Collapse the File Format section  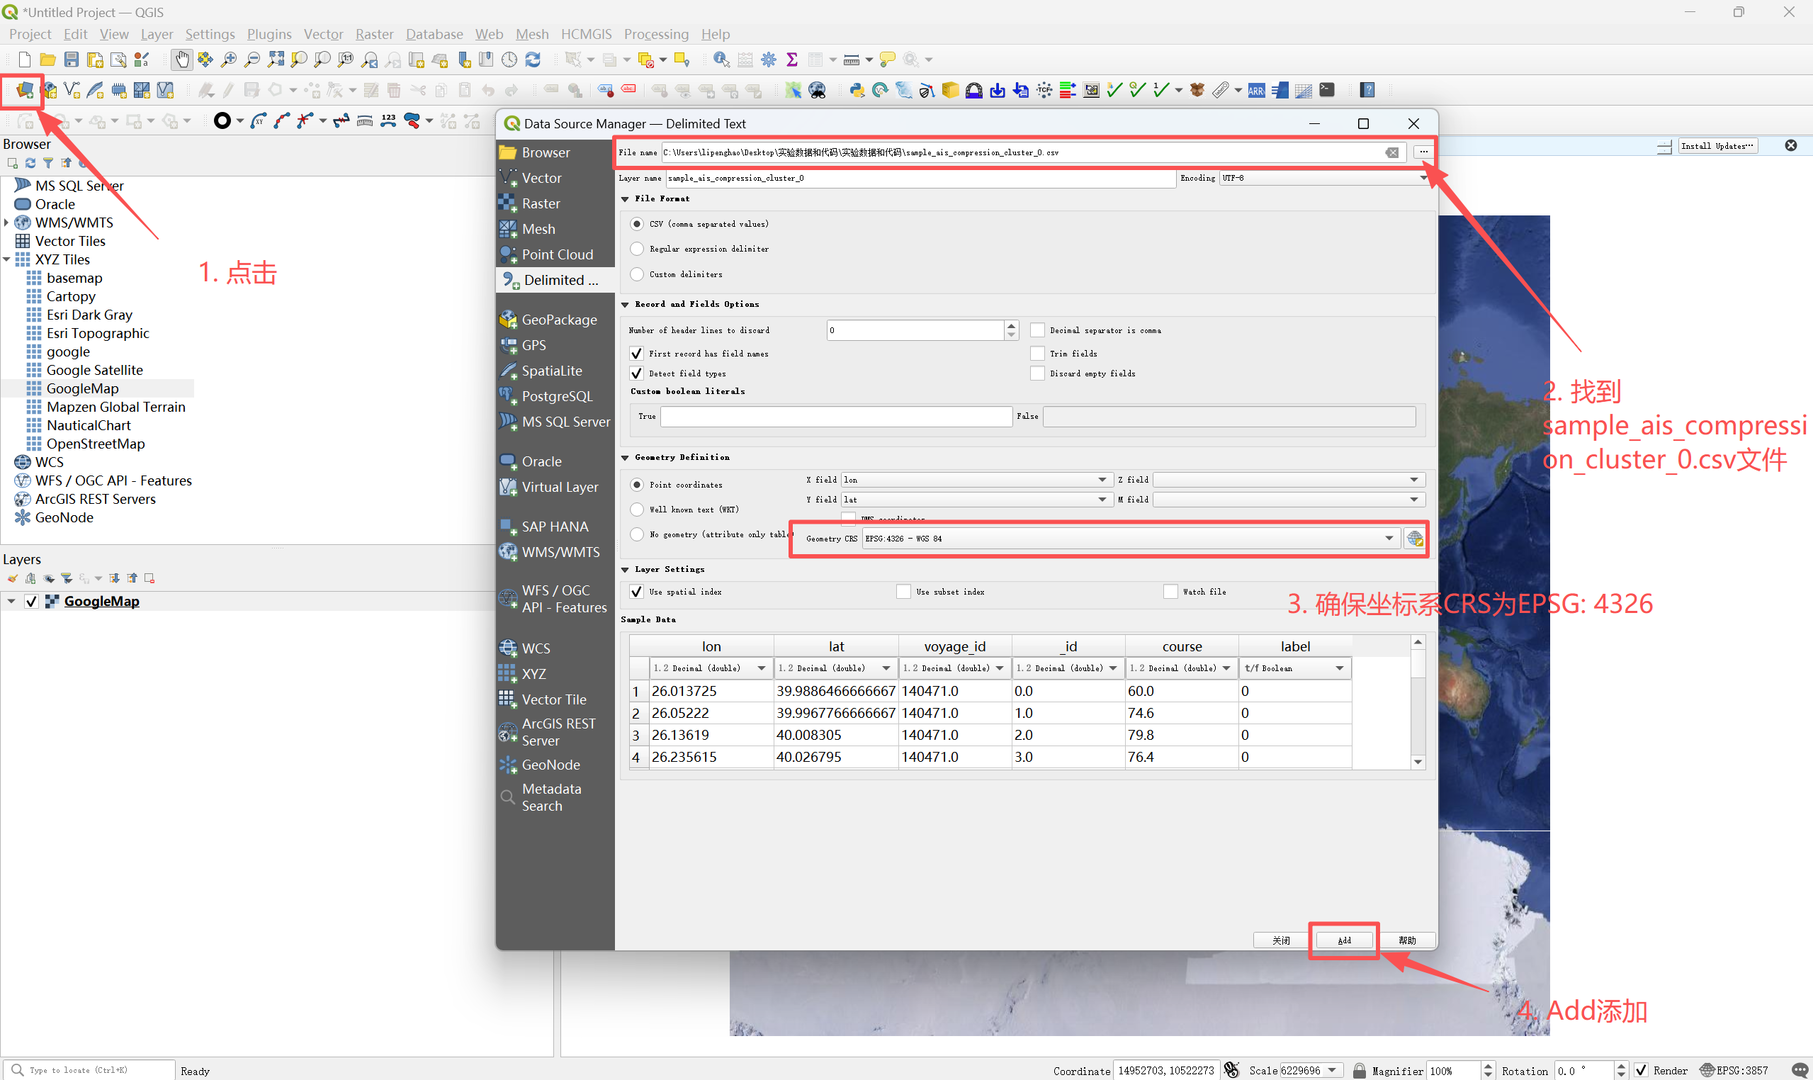pos(626,199)
